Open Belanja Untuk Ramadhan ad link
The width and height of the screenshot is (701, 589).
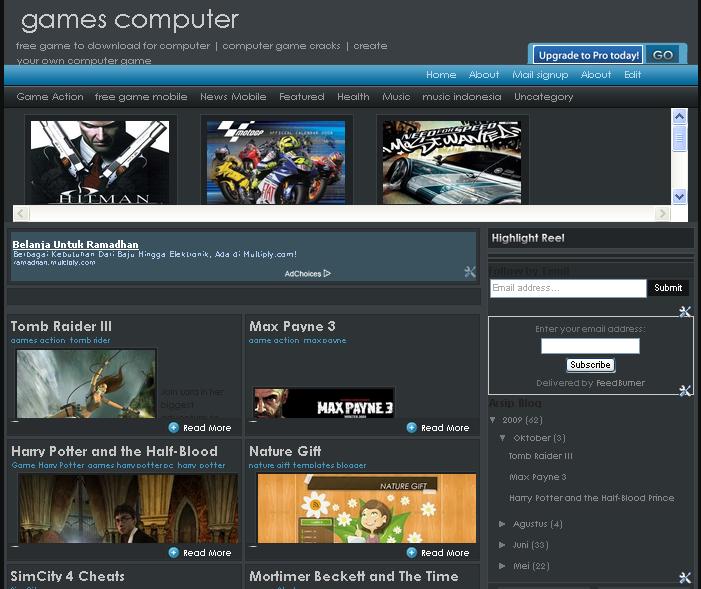pyautogui.click(x=75, y=244)
